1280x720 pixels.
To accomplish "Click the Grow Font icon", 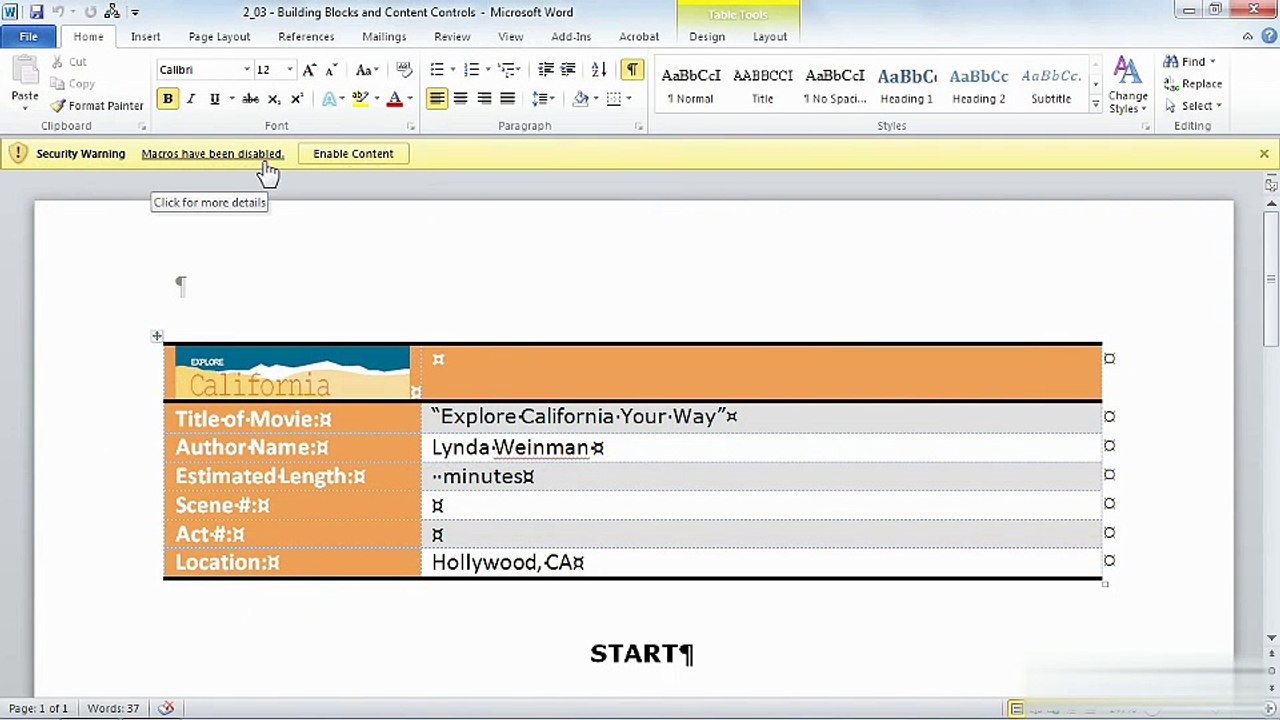I will pyautogui.click(x=309, y=70).
